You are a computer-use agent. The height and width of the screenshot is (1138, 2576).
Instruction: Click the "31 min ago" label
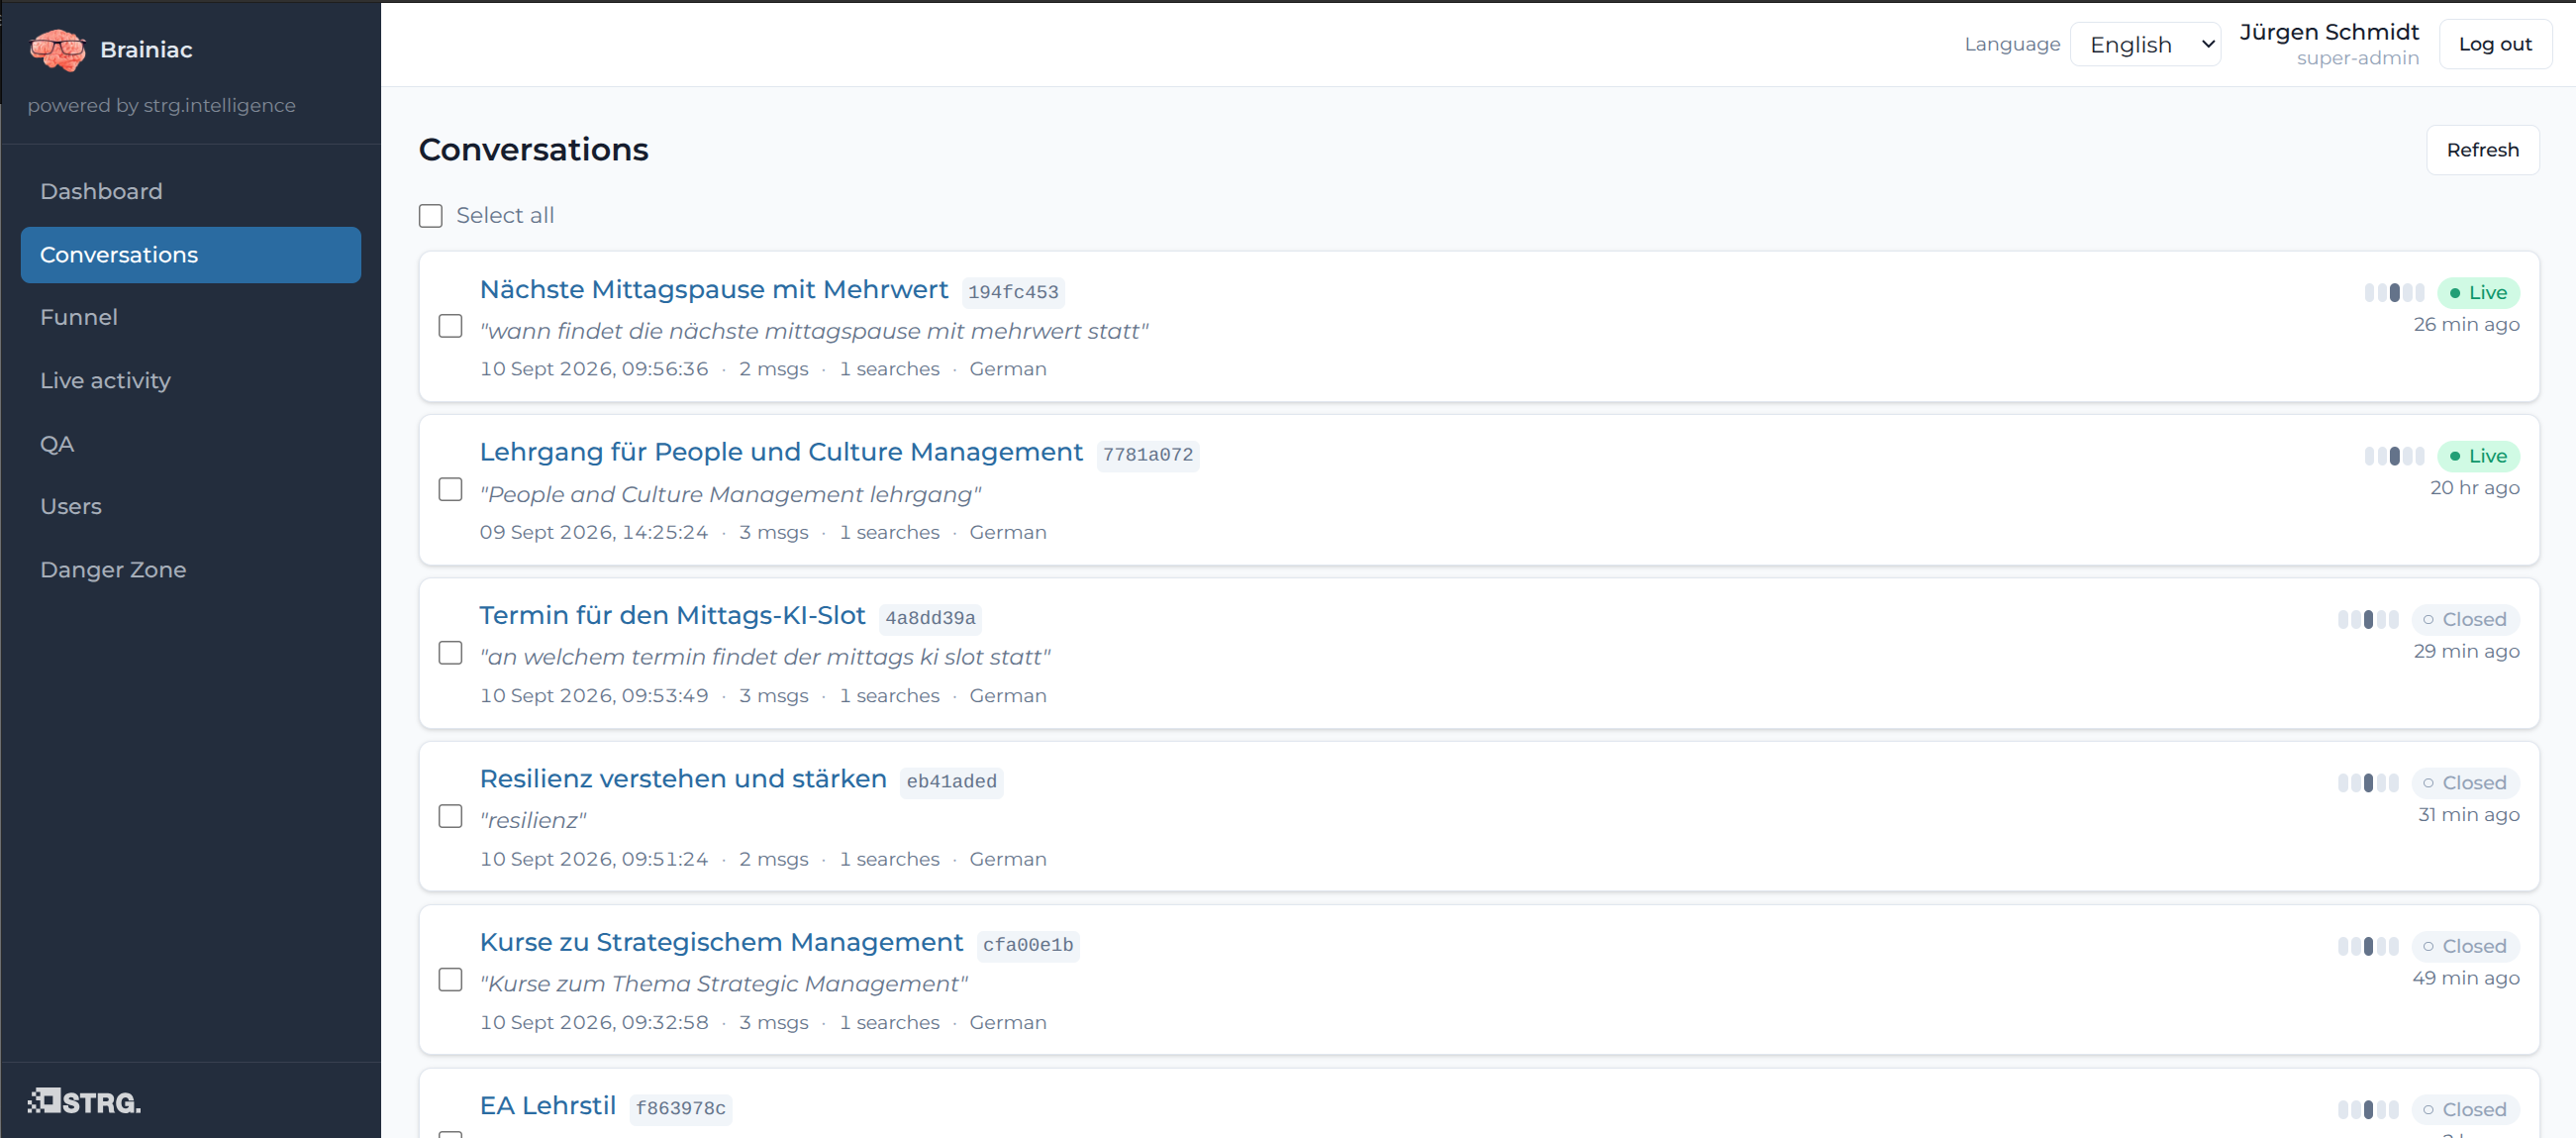(2468, 814)
